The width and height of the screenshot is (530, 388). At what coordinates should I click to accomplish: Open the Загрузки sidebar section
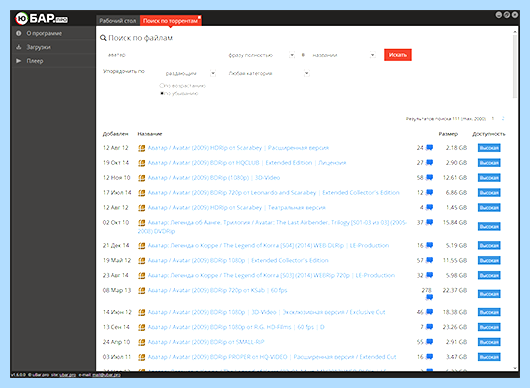coord(53,47)
